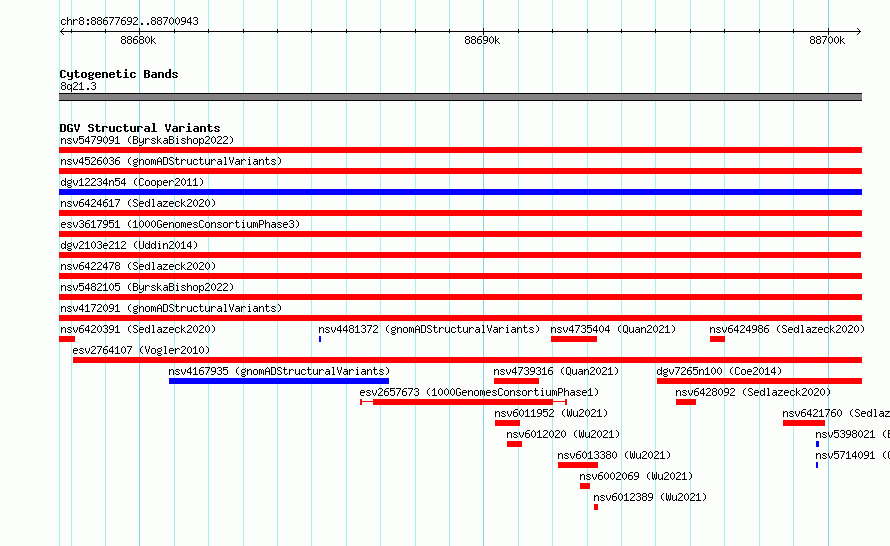The image size is (890, 546).
Task: Click the 88680k ruler label
Action: (x=138, y=40)
